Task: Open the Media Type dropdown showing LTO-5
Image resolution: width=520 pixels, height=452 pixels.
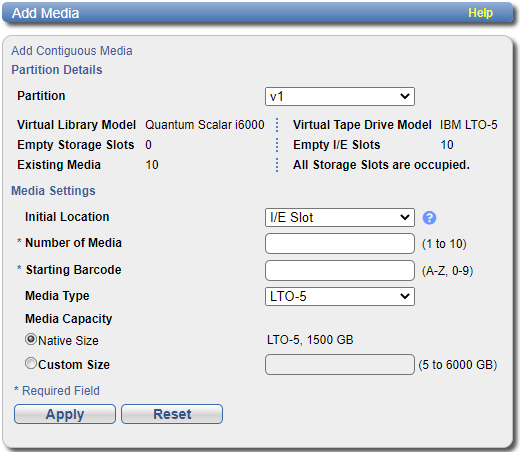Action: 340,296
